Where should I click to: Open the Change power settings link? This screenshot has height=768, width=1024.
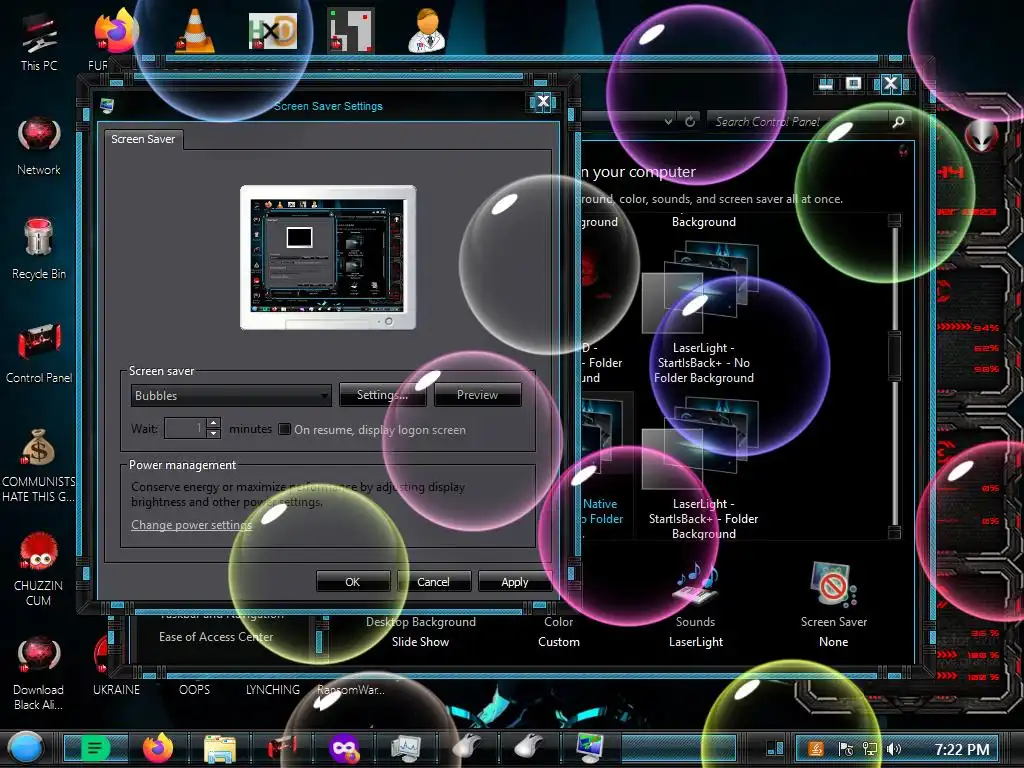[191, 524]
